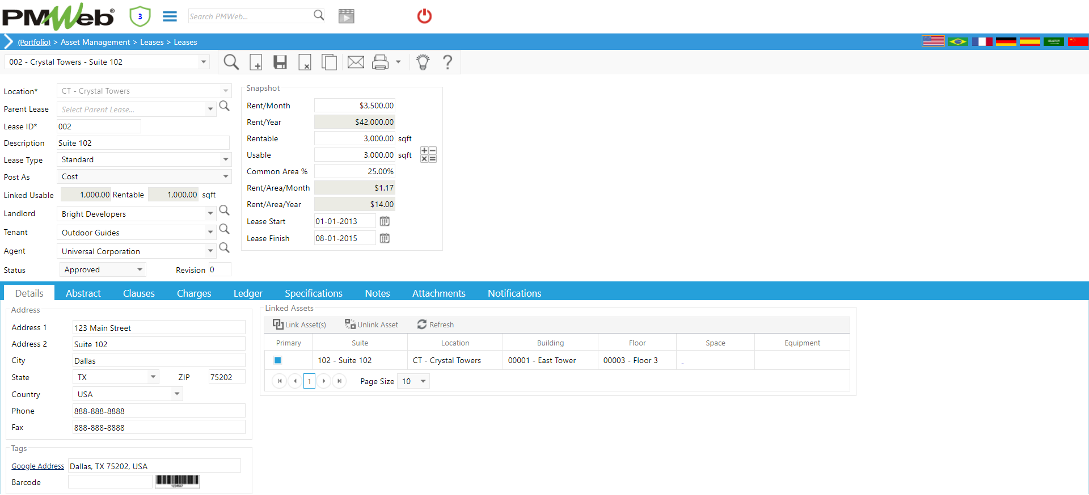Switch language to the US flag
Viewport: 1089px width, 495px height.
pos(933,42)
